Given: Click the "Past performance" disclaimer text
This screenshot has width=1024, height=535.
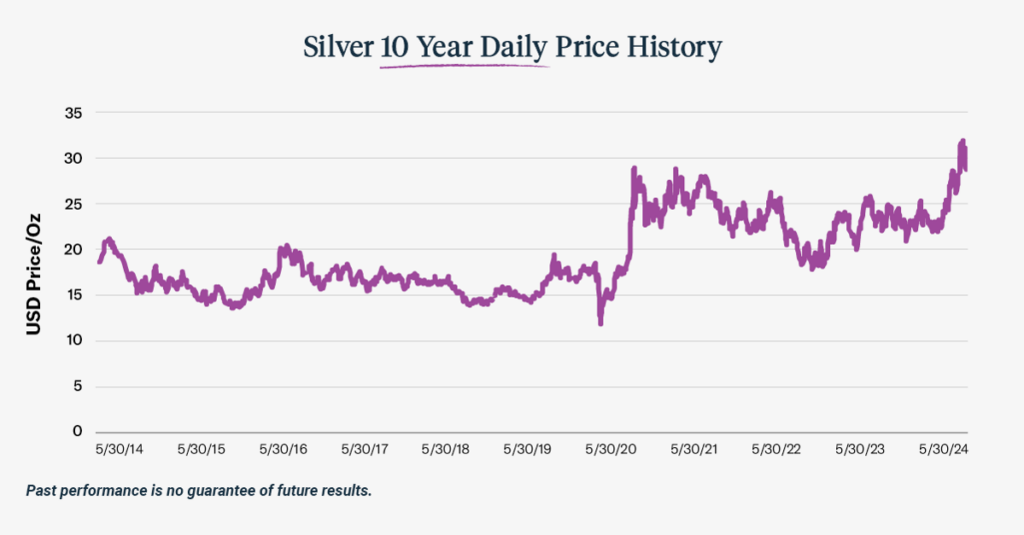Looking at the screenshot, I should pos(199,491).
